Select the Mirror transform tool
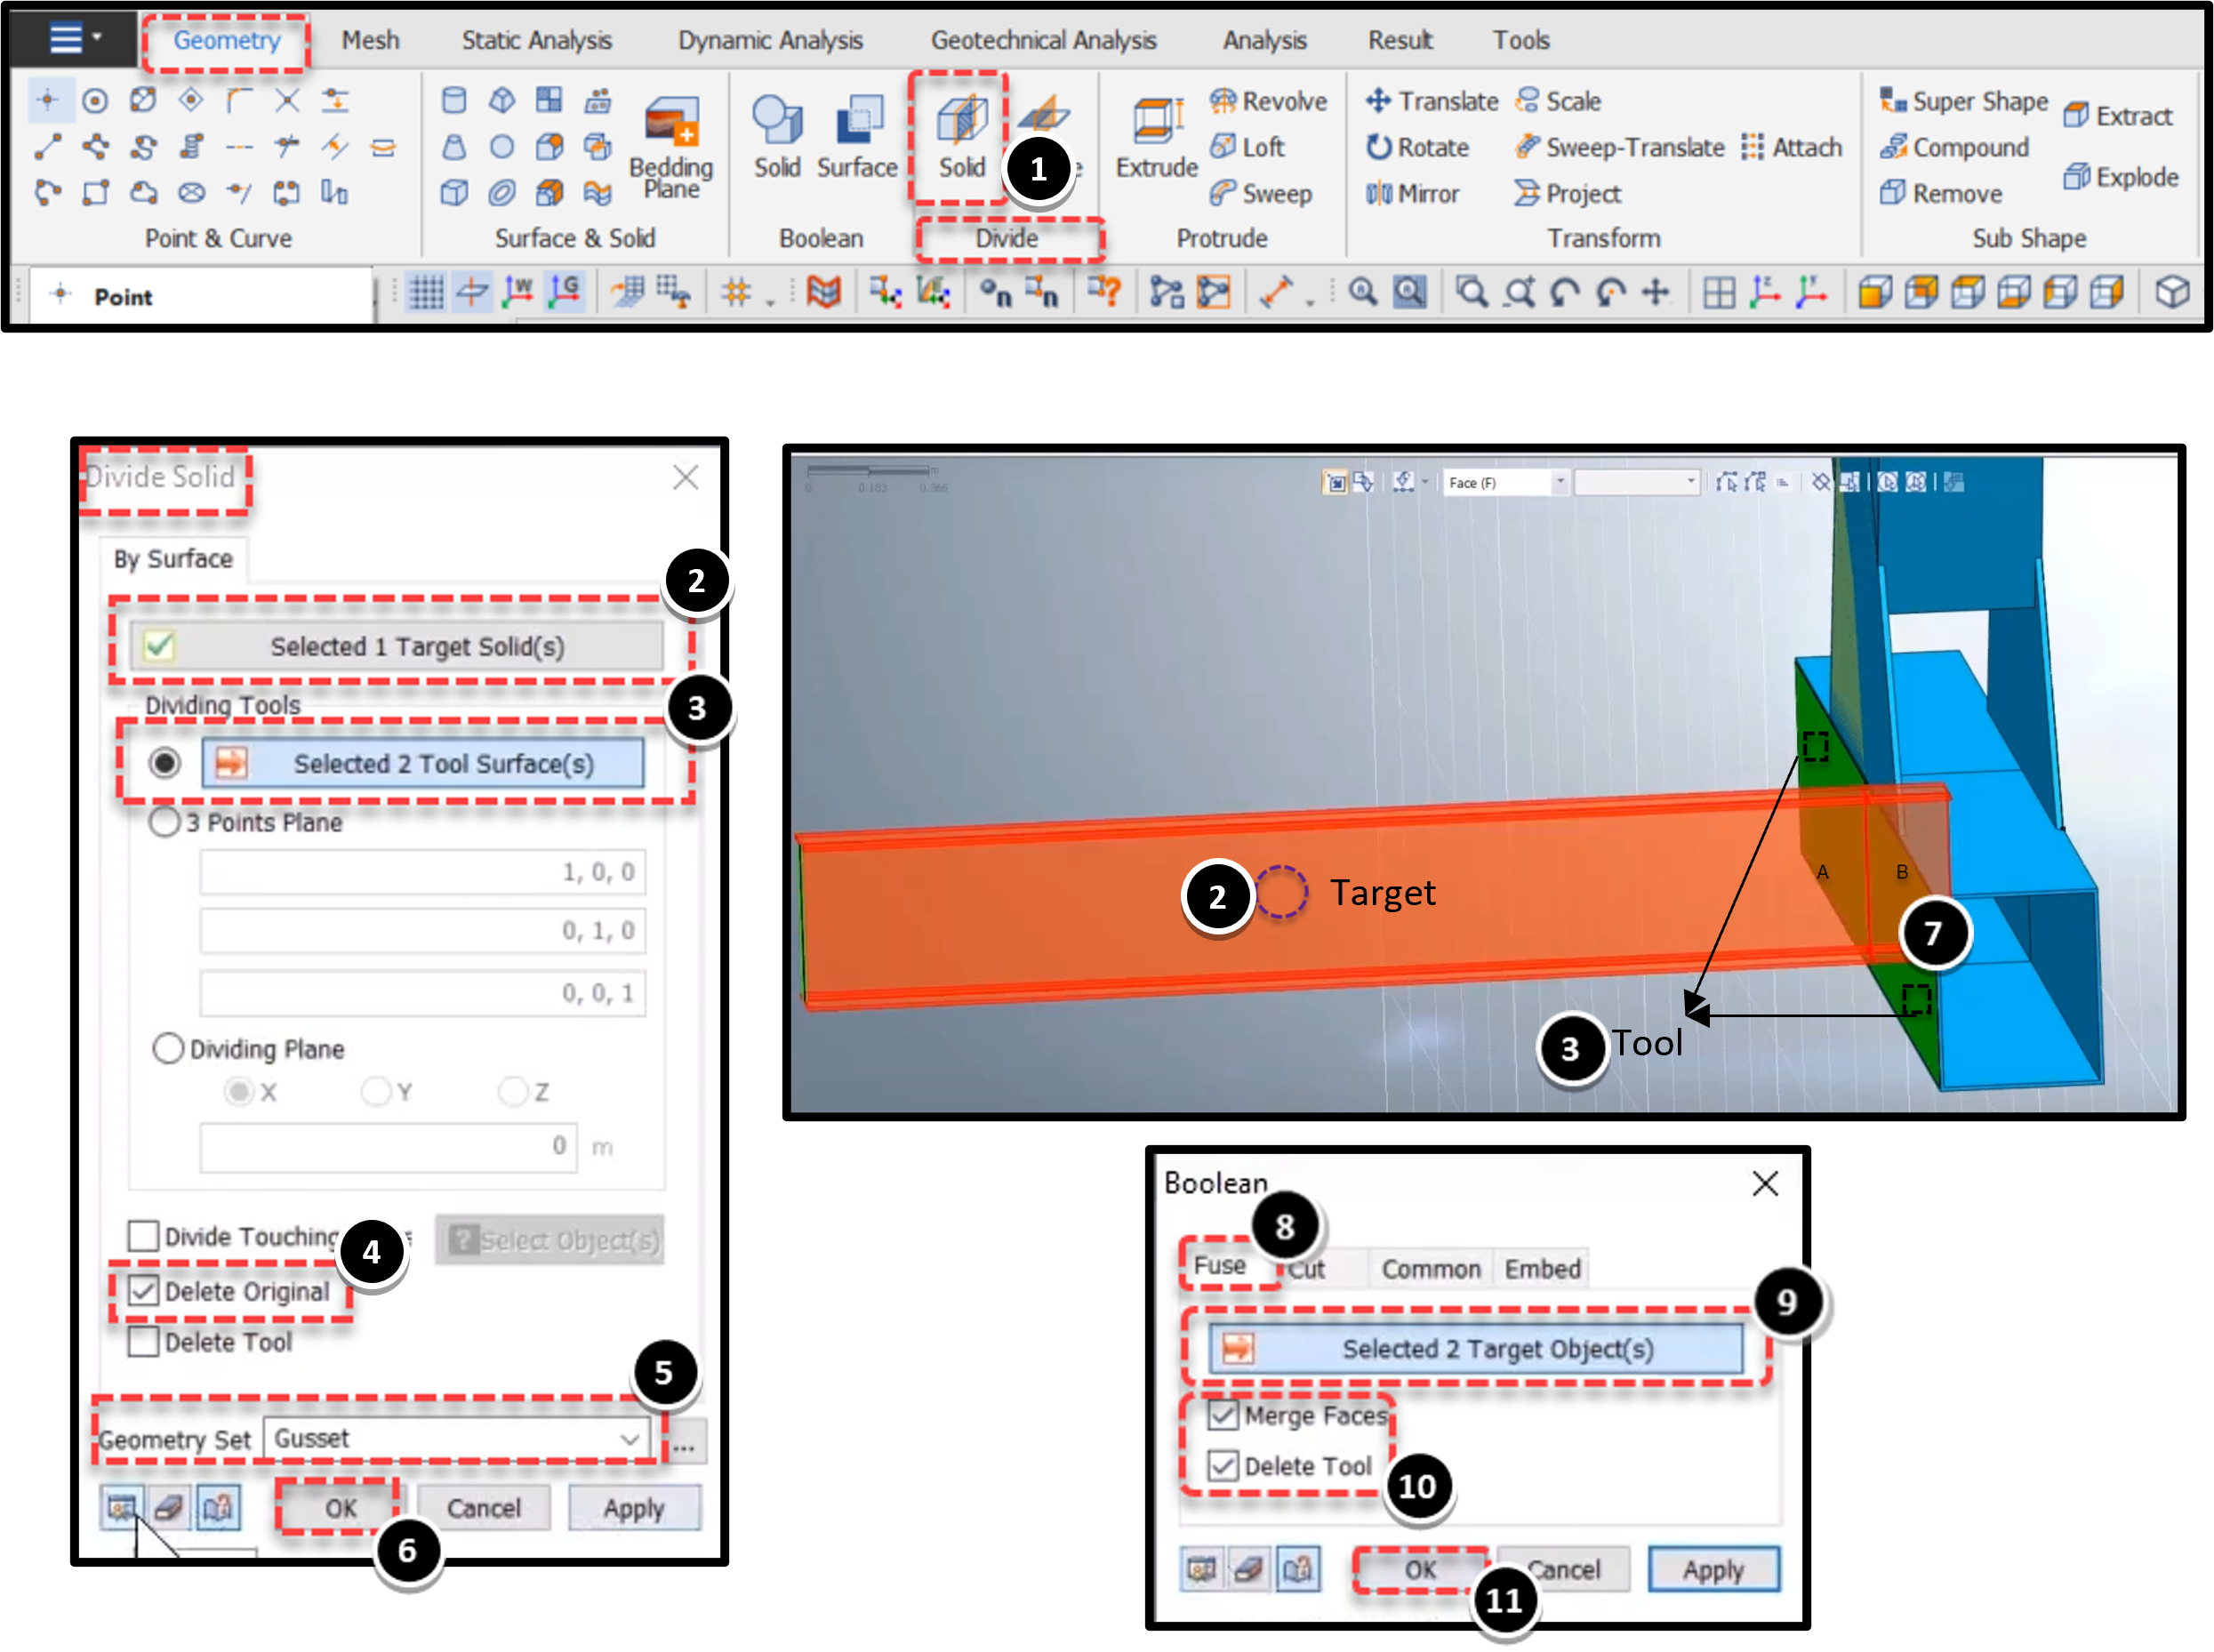Image resolution: width=2214 pixels, height=1652 pixels. pyautogui.click(x=1413, y=193)
